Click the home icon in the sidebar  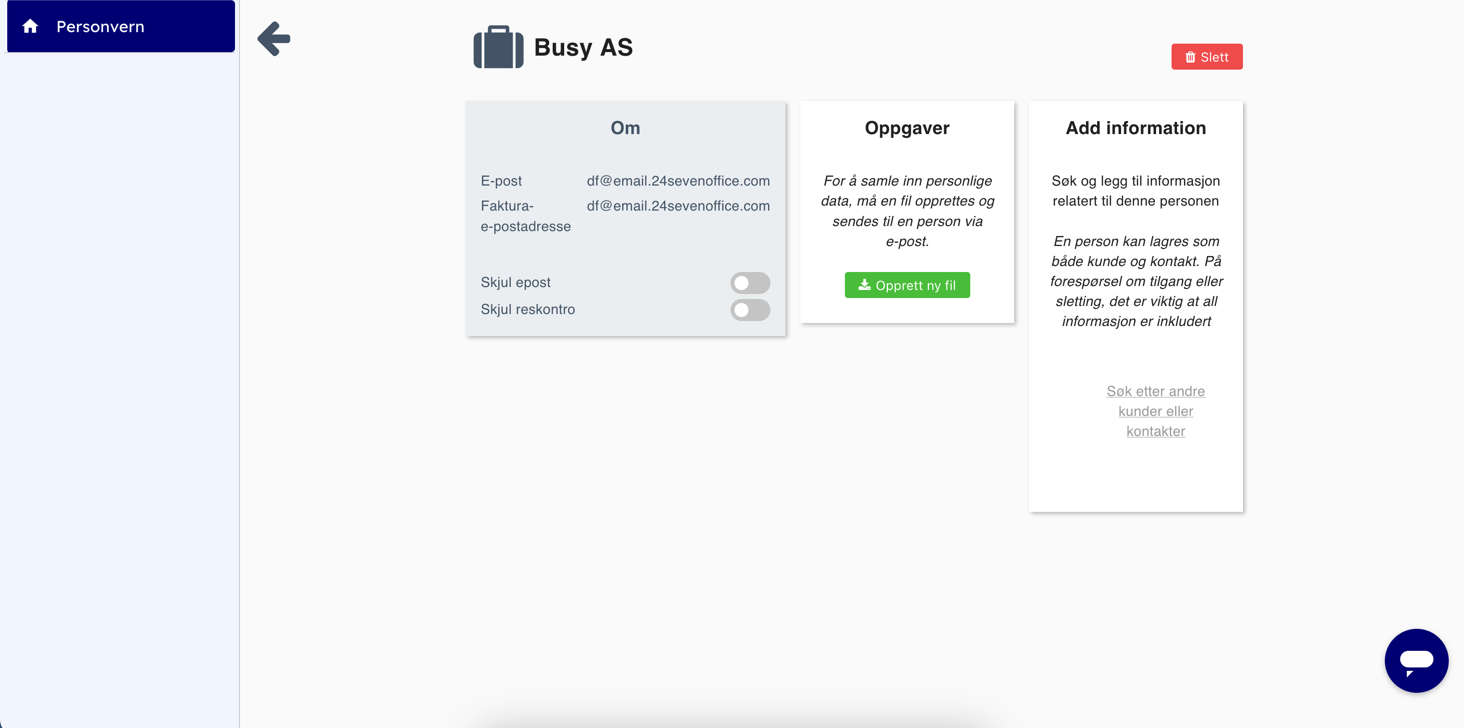(x=30, y=27)
